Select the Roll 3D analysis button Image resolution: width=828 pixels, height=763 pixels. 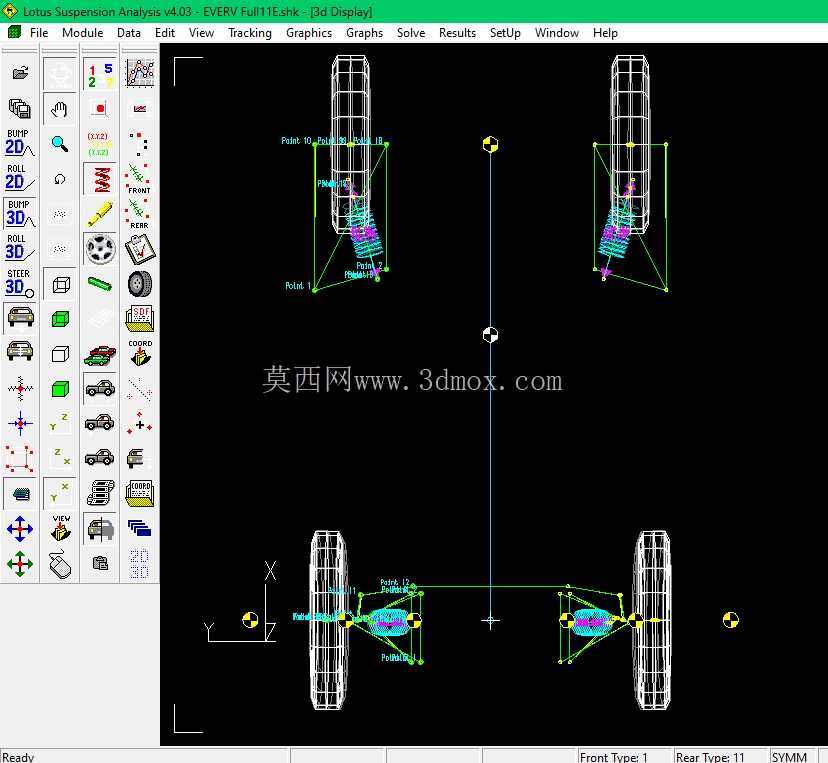pyautogui.click(x=20, y=248)
